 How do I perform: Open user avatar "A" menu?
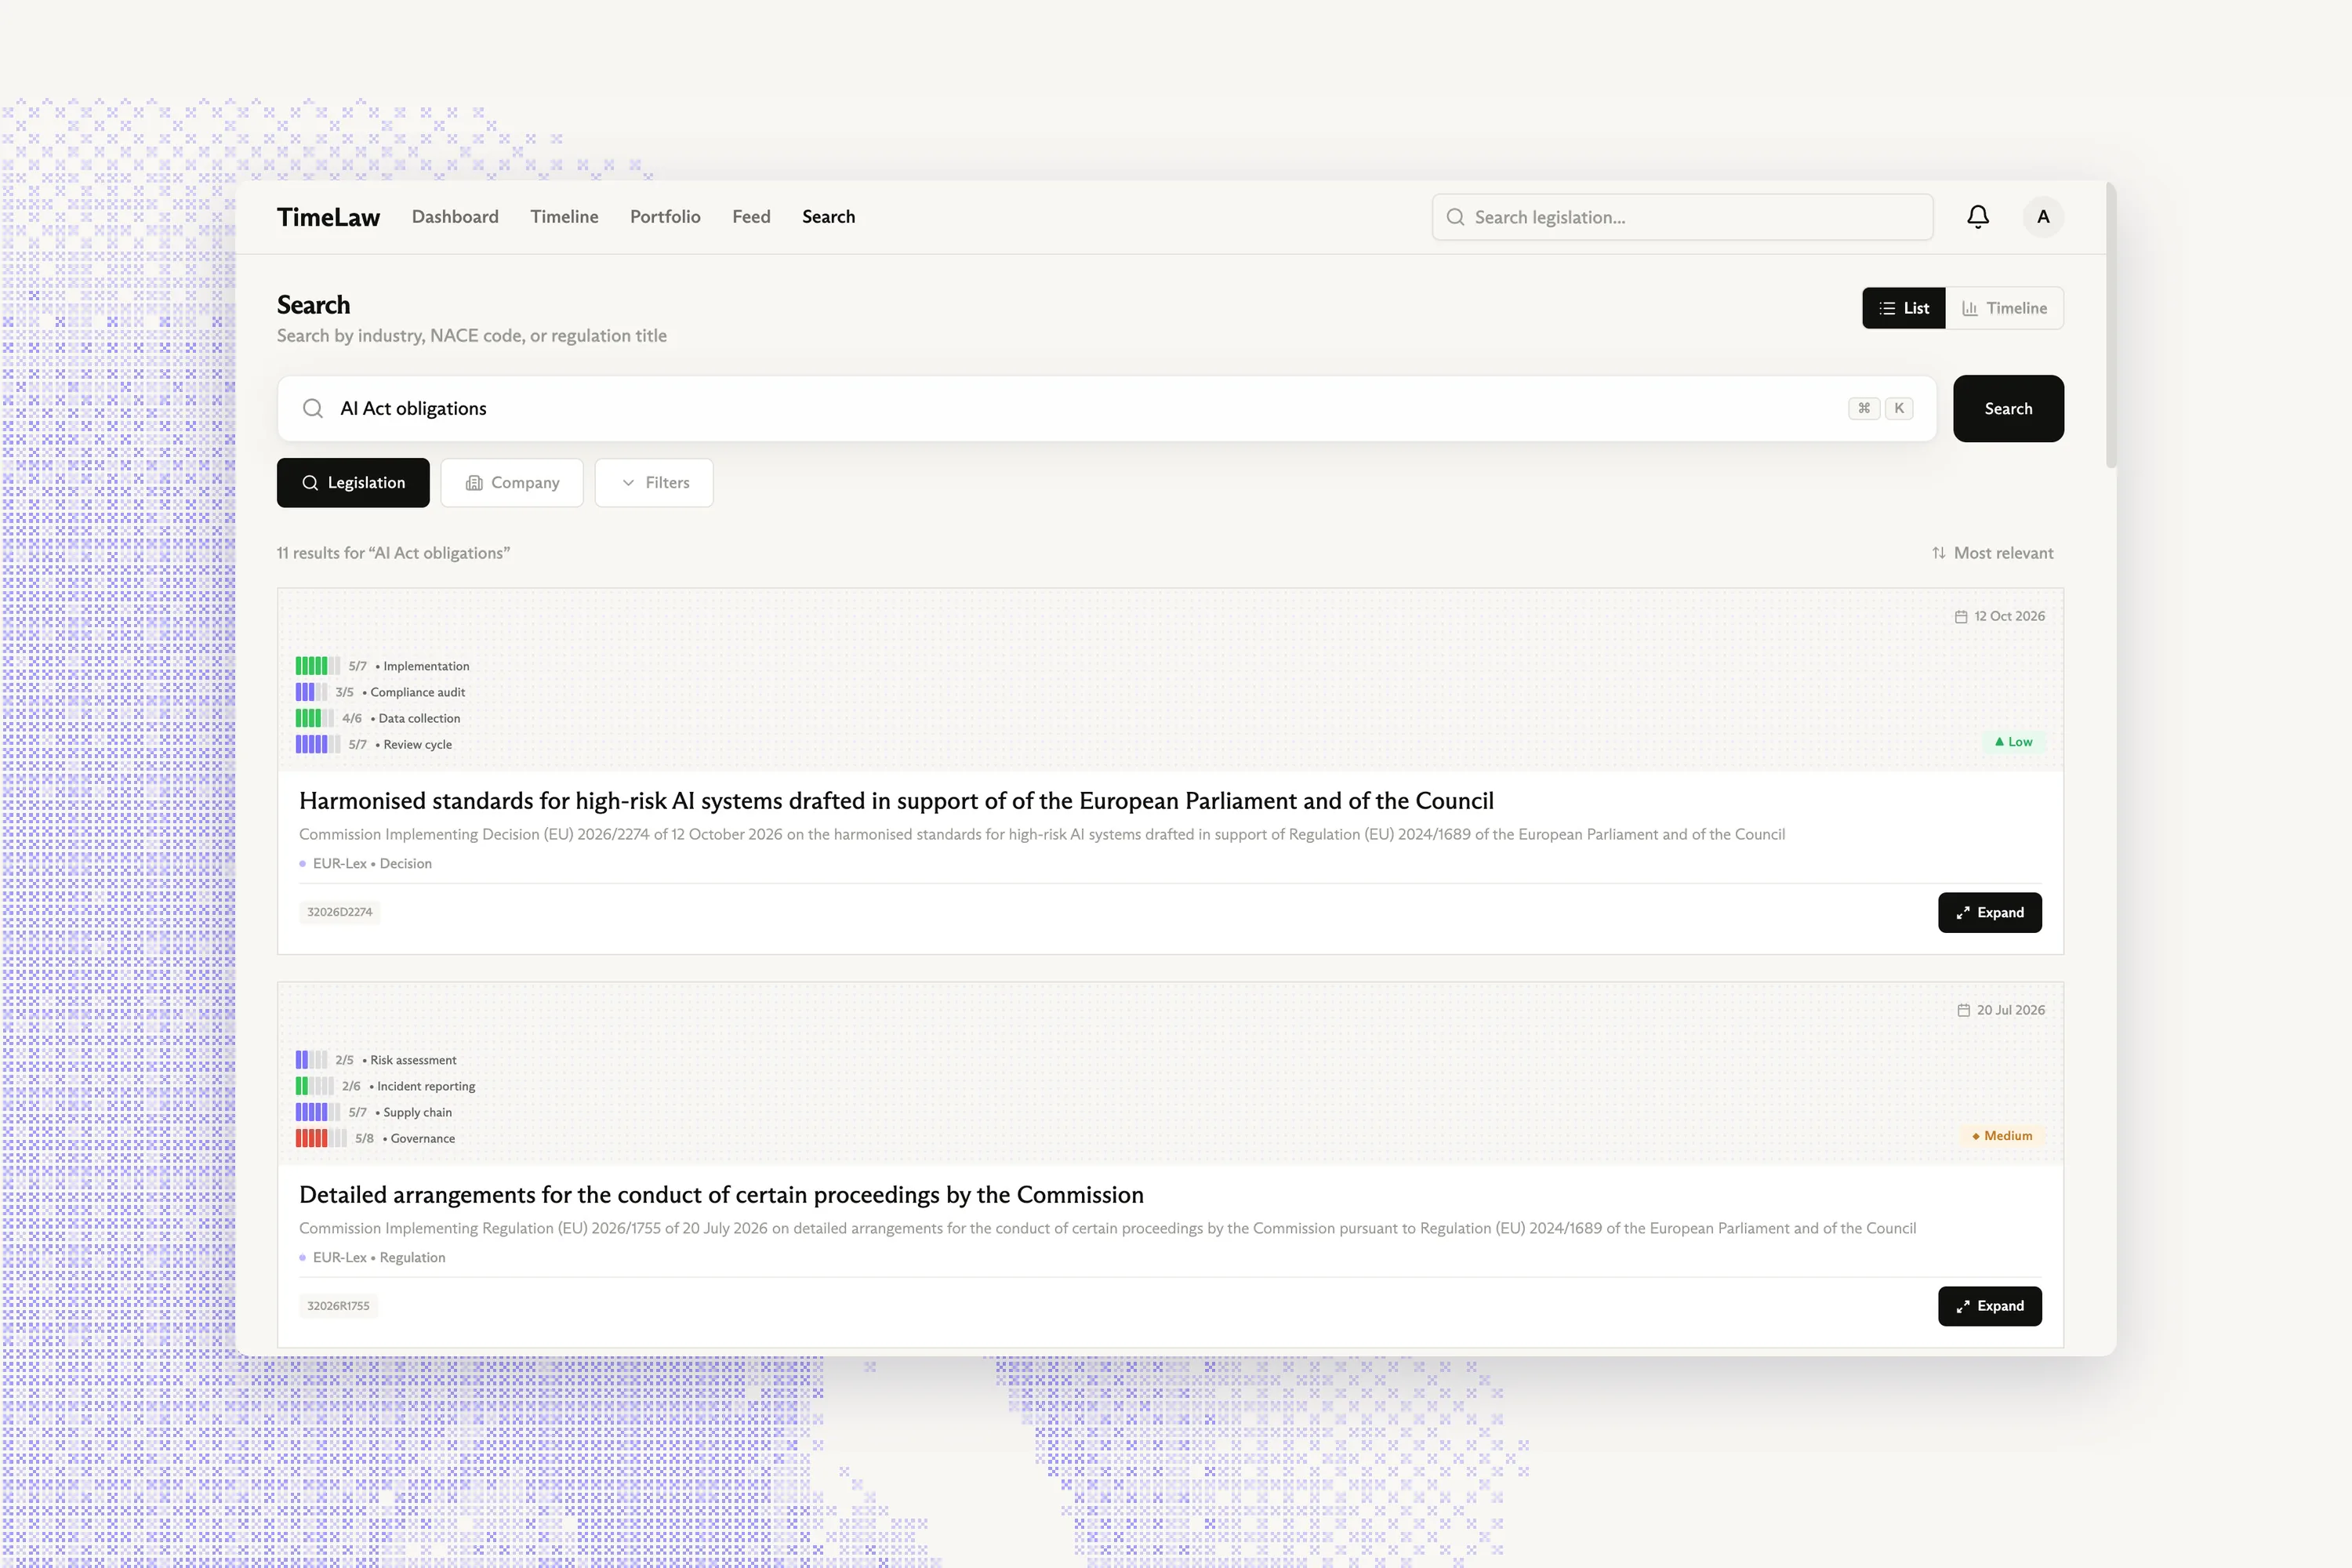[x=2043, y=217]
